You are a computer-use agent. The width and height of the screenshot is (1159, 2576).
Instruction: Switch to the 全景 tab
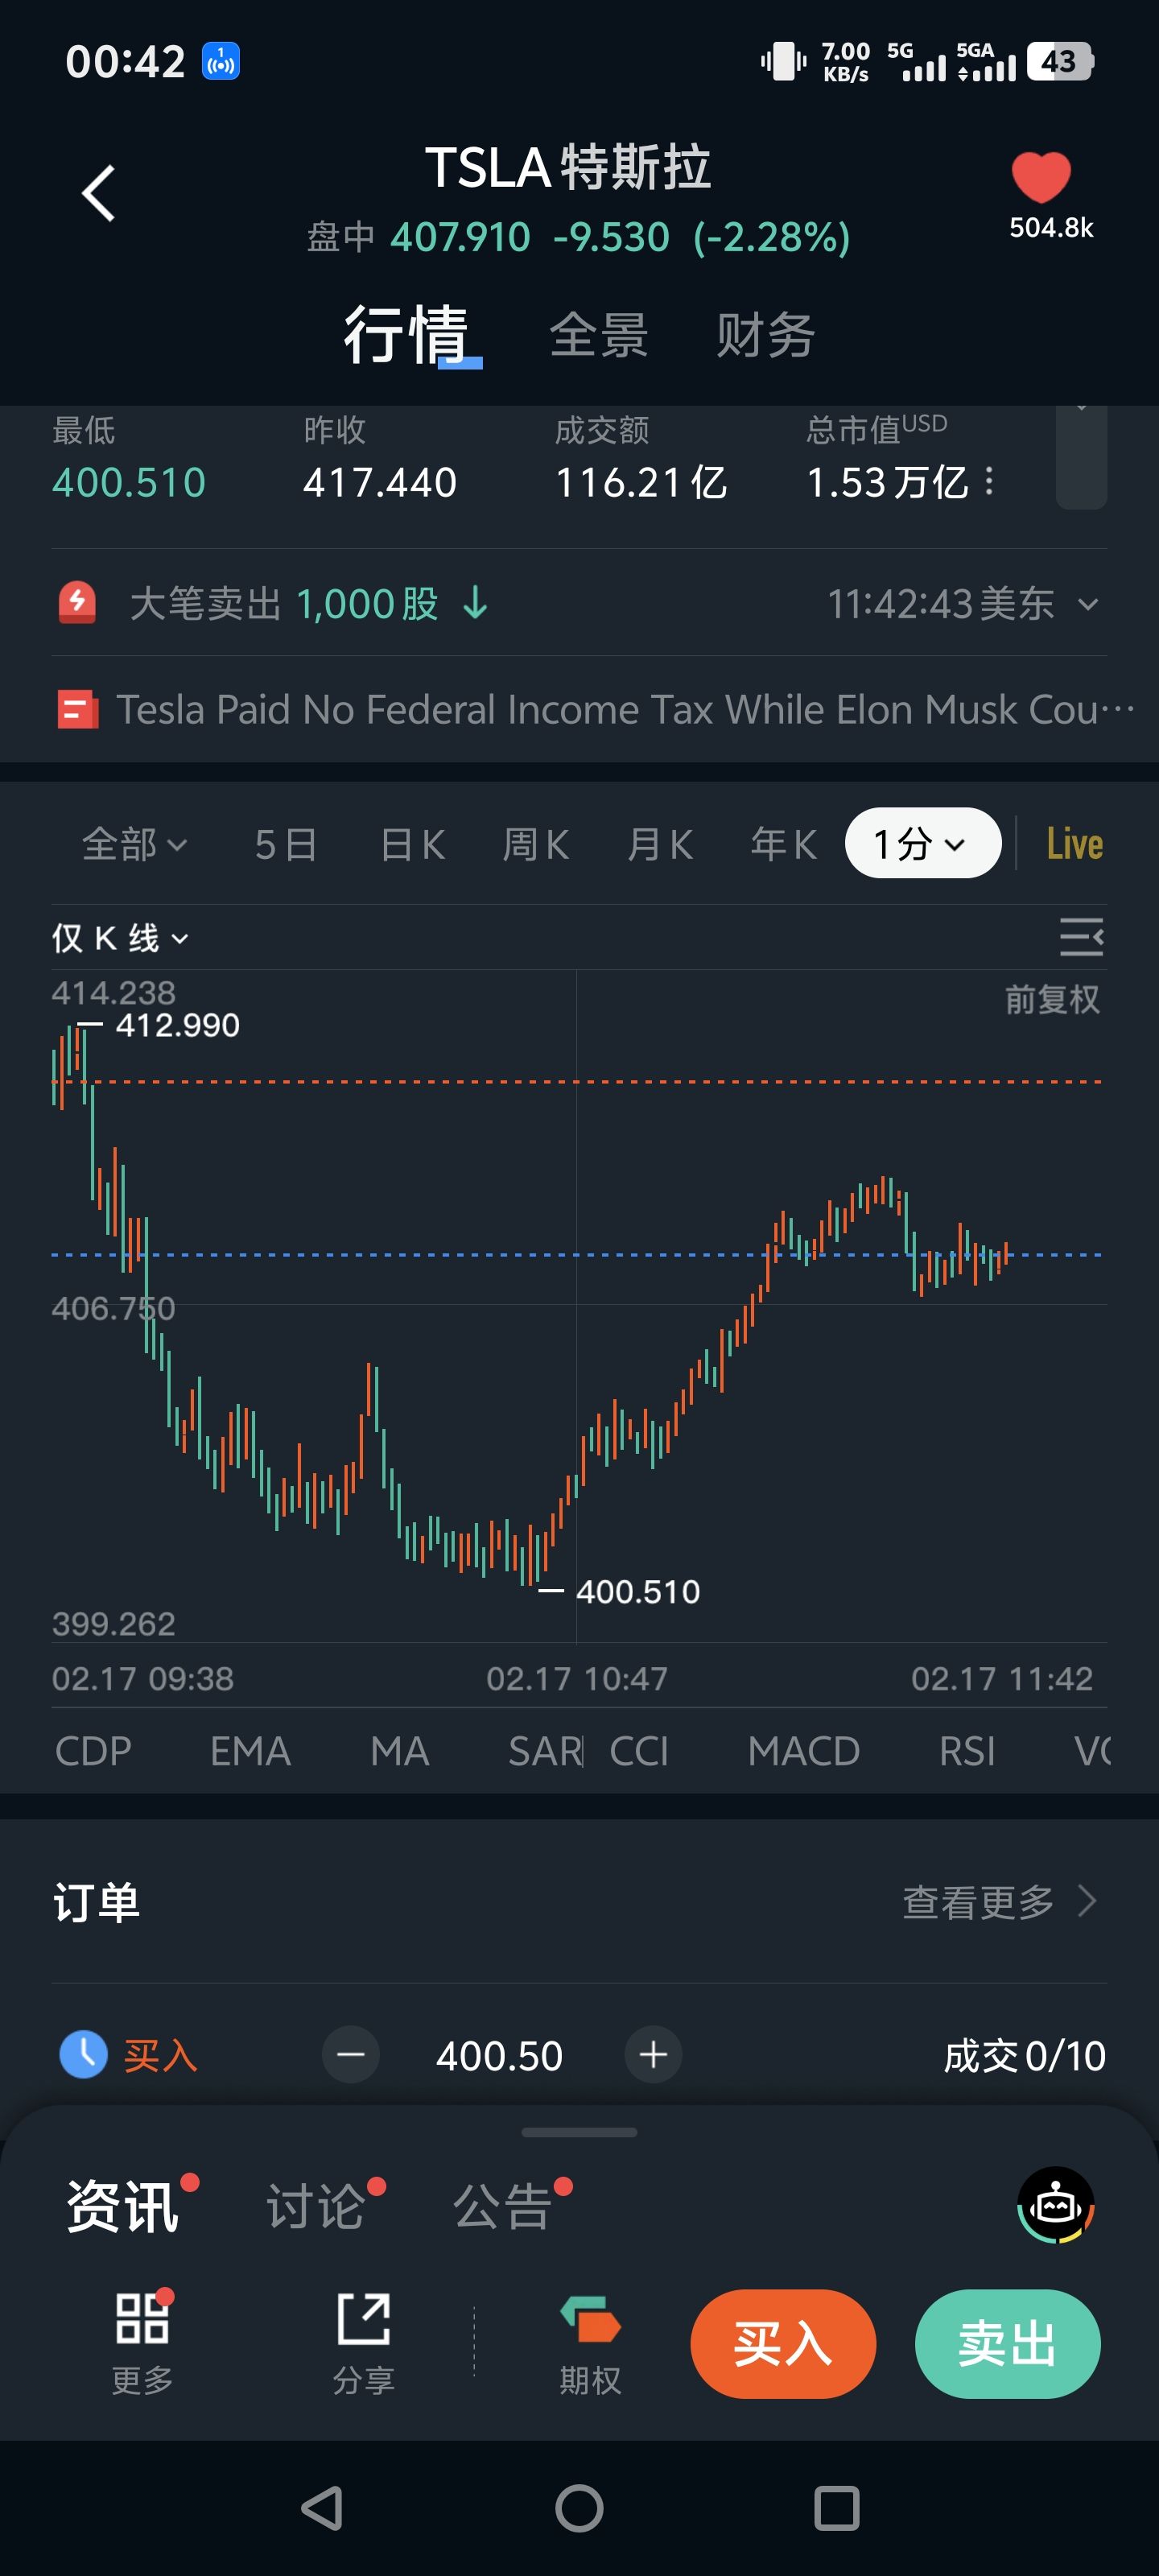coord(598,335)
